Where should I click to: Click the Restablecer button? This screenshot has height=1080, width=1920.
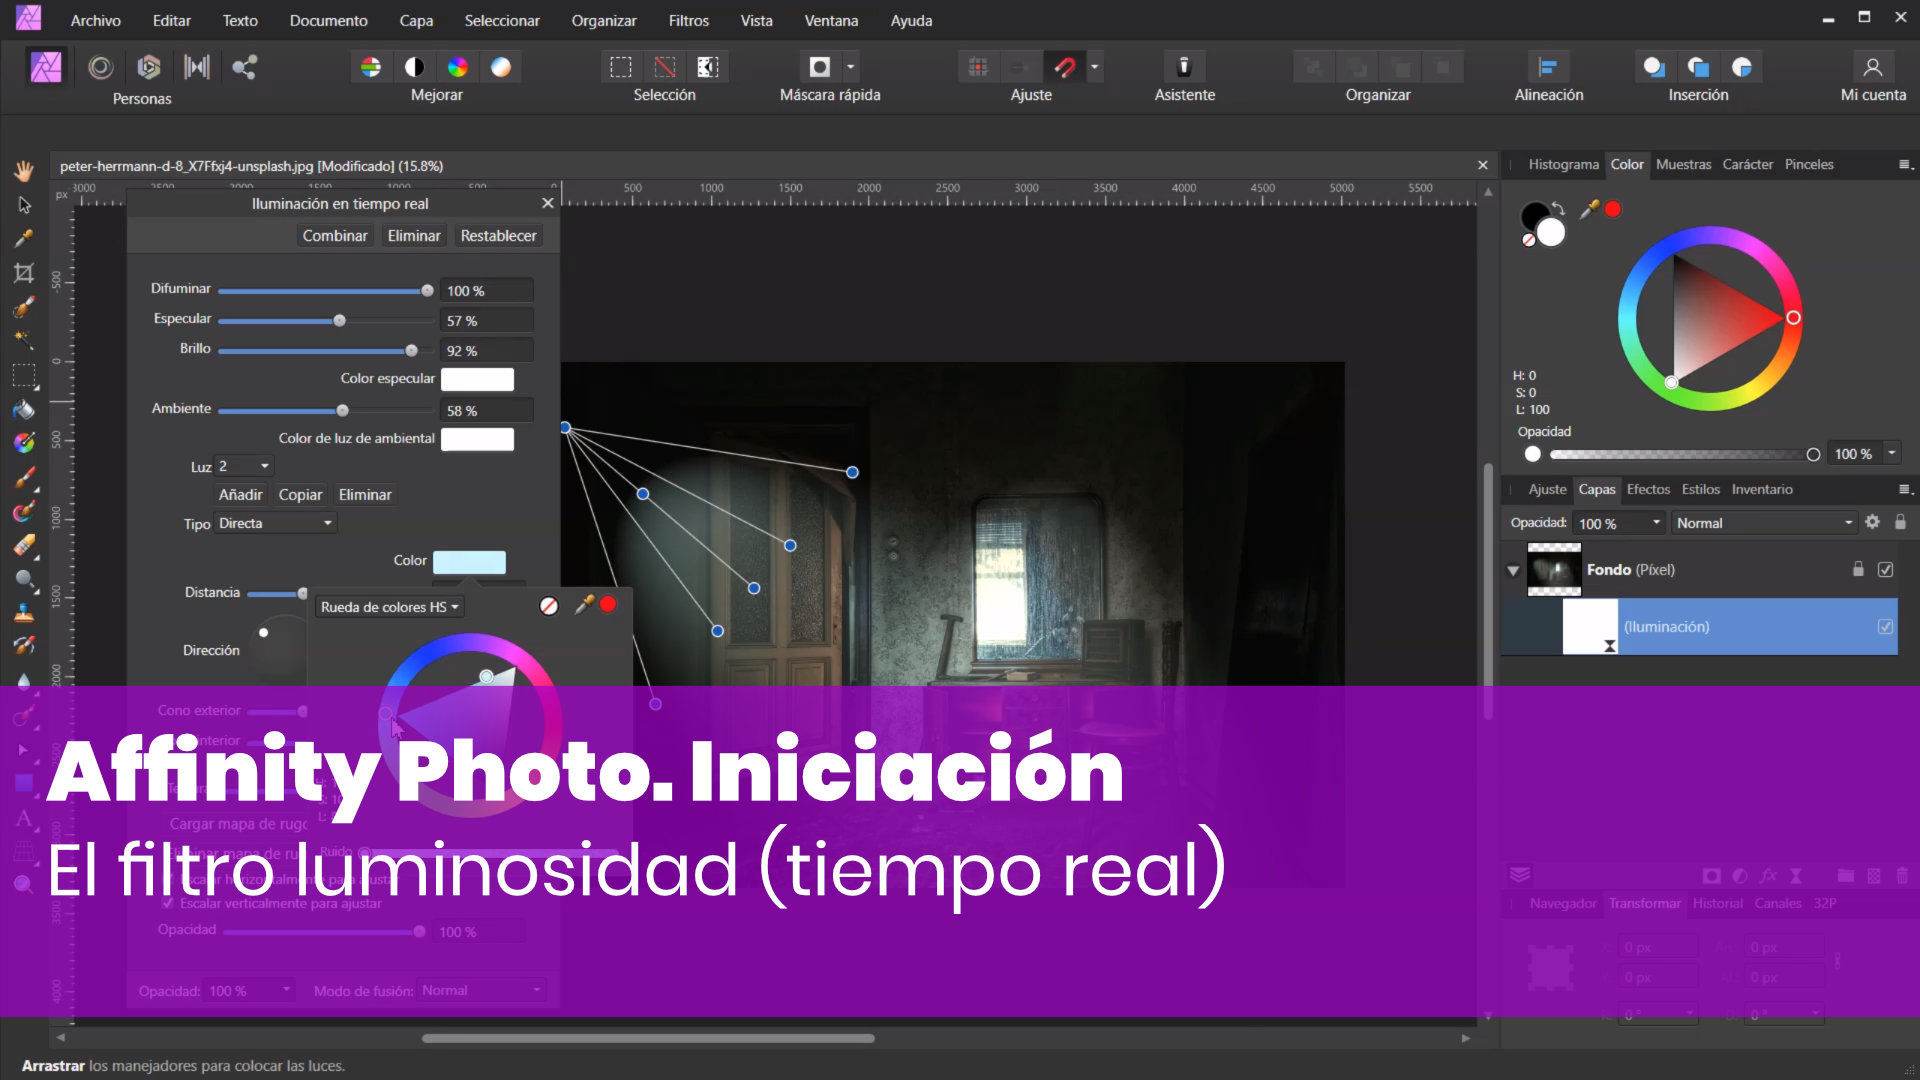(498, 235)
